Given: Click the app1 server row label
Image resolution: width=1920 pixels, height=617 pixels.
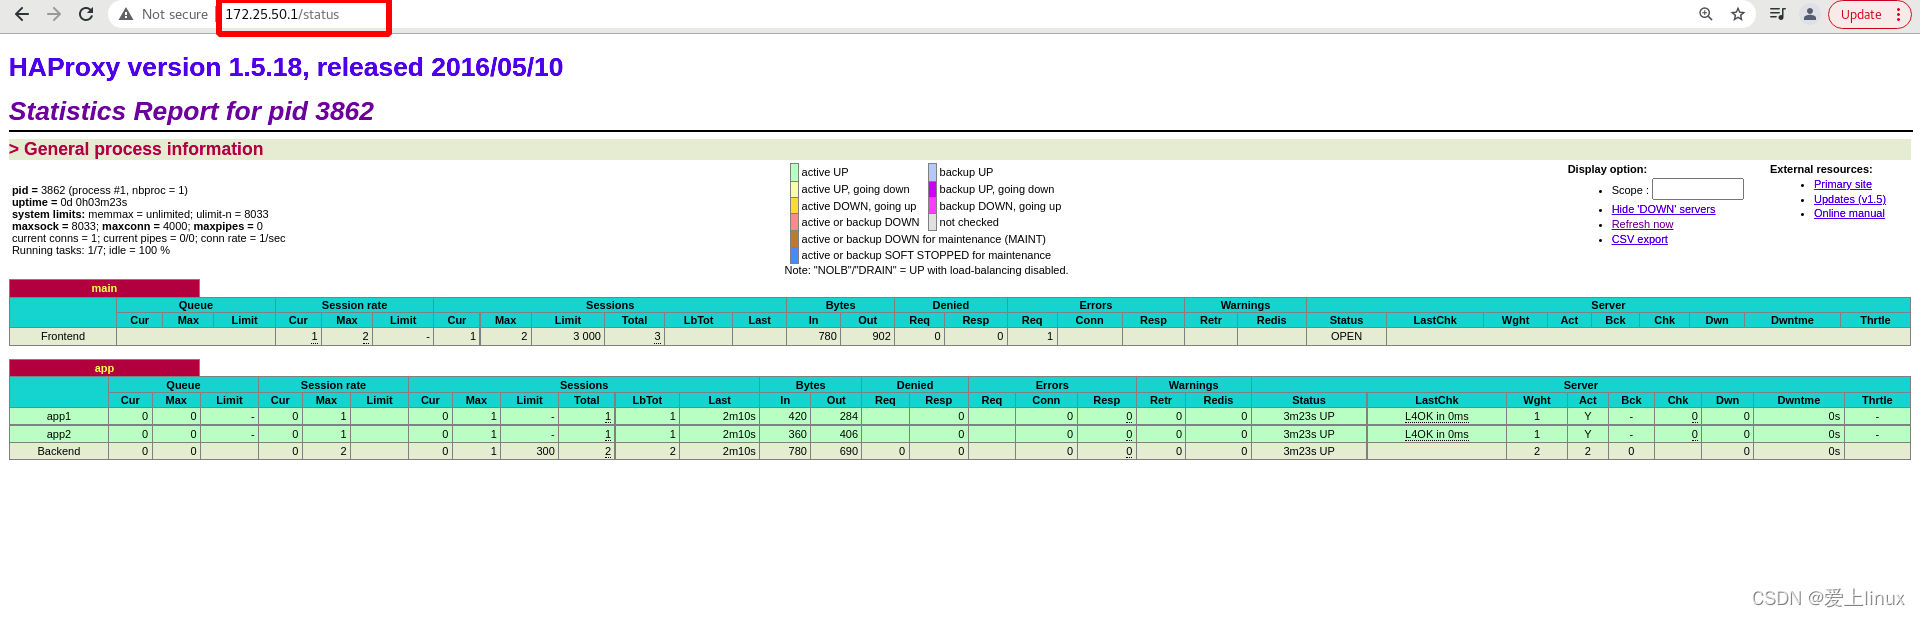Looking at the screenshot, I should click(x=59, y=416).
